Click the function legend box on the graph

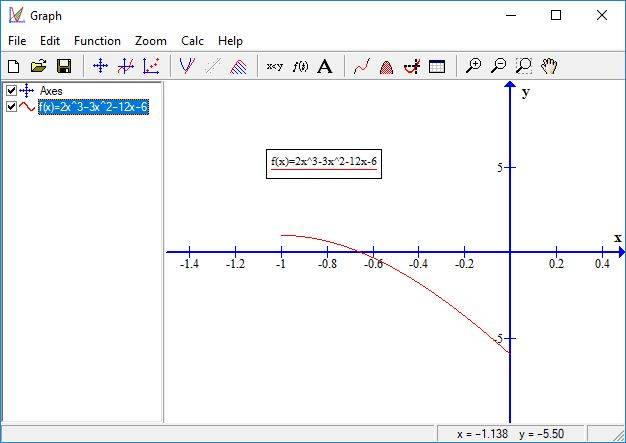click(x=324, y=163)
